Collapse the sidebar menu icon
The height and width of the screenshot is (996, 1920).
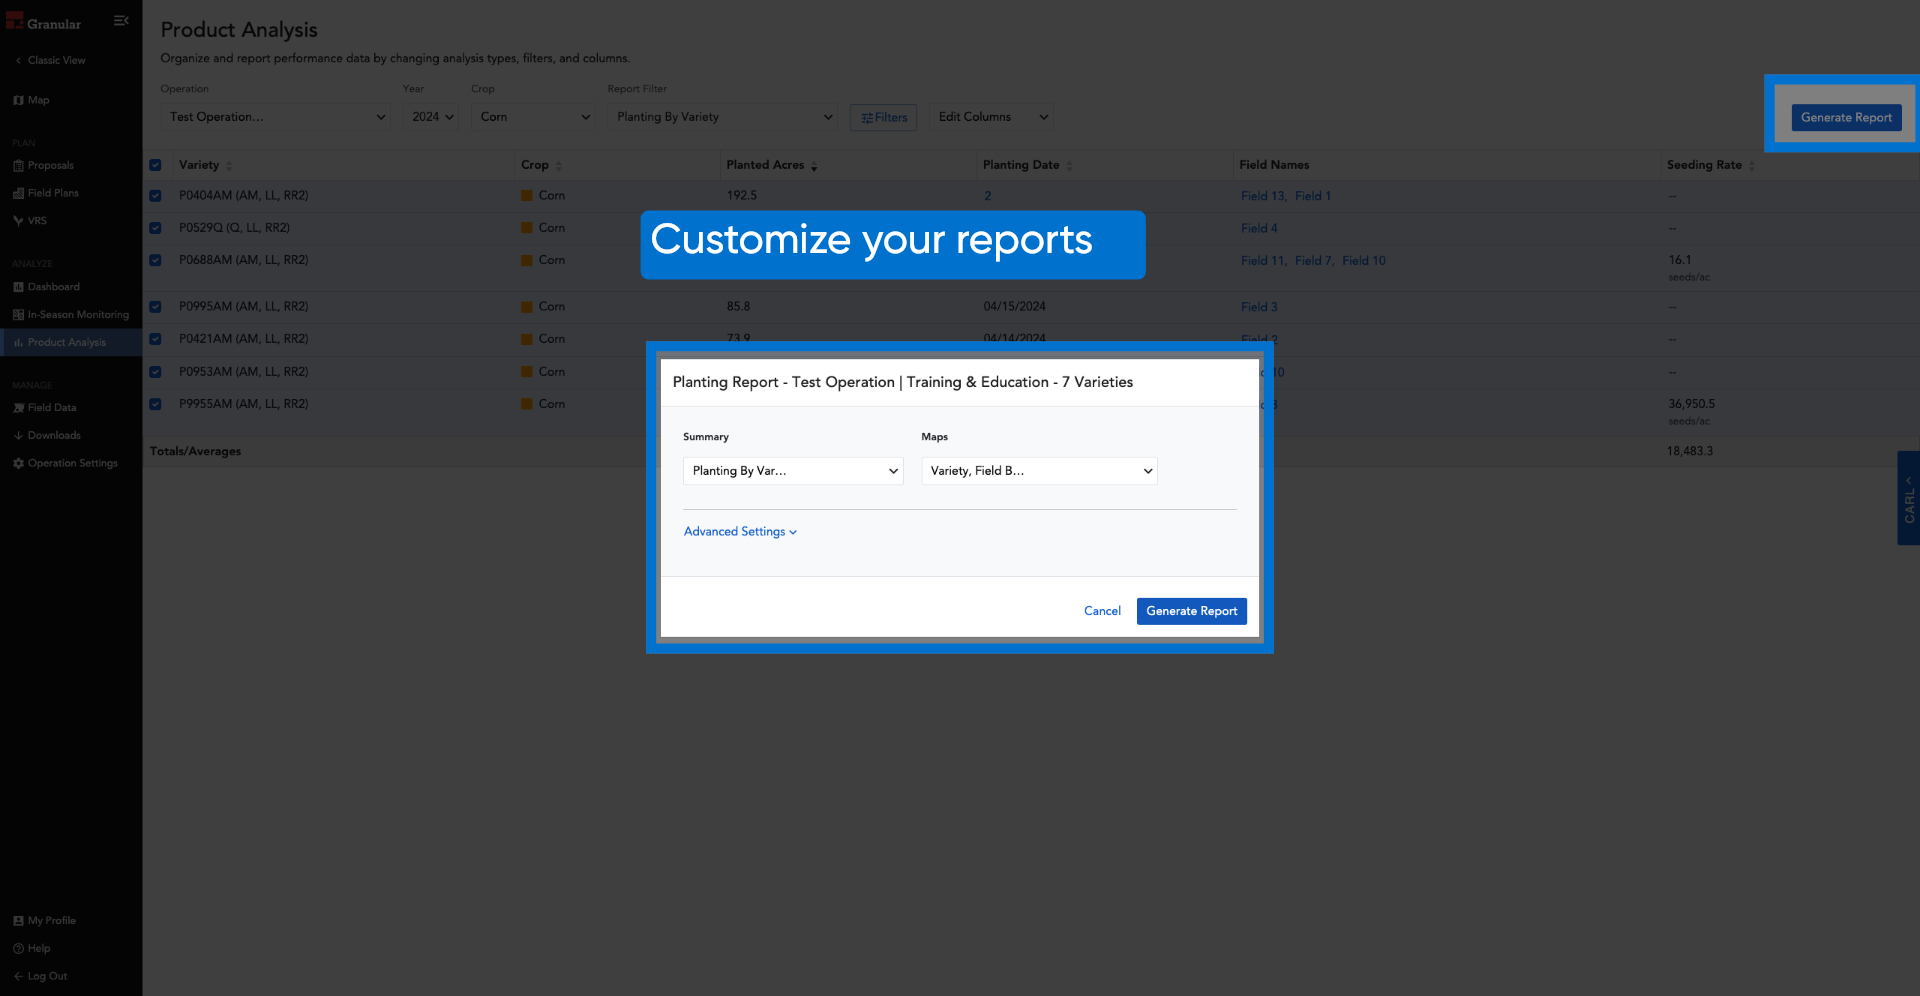pyautogui.click(x=121, y=20)
